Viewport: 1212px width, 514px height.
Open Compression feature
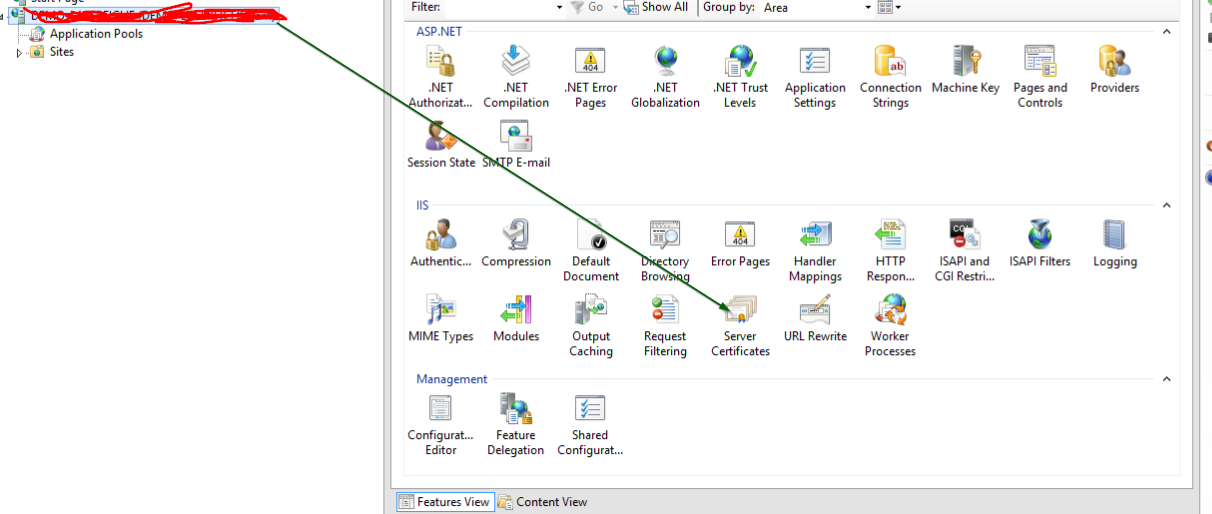click(516, 244)
